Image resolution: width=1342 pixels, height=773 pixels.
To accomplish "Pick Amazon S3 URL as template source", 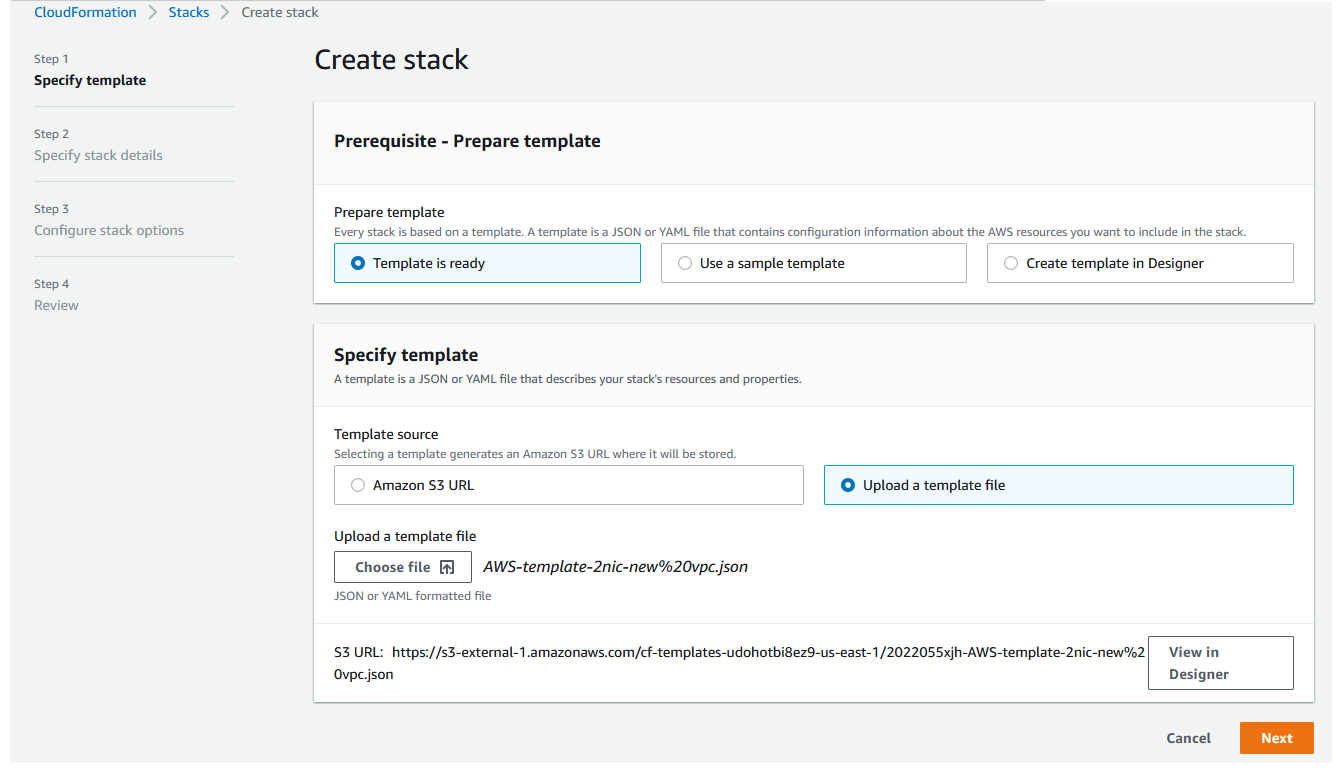I will [x=568, y=485].
